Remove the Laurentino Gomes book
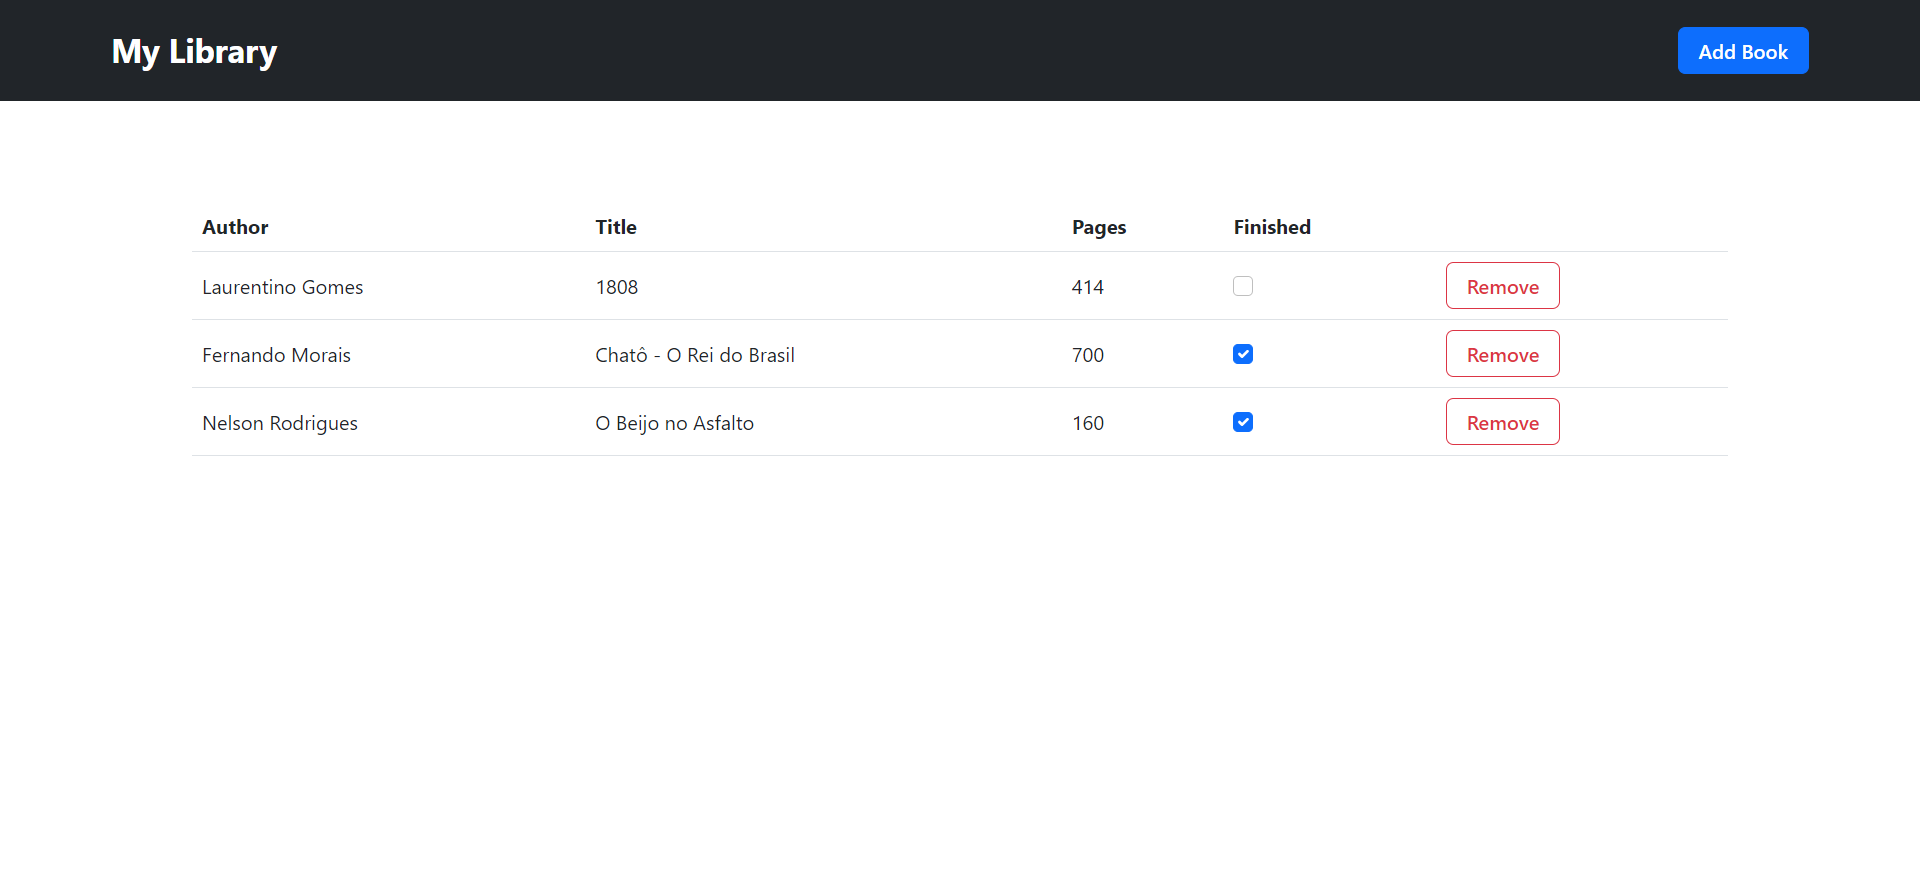 pyautogui.click(x=1501, y=286)
